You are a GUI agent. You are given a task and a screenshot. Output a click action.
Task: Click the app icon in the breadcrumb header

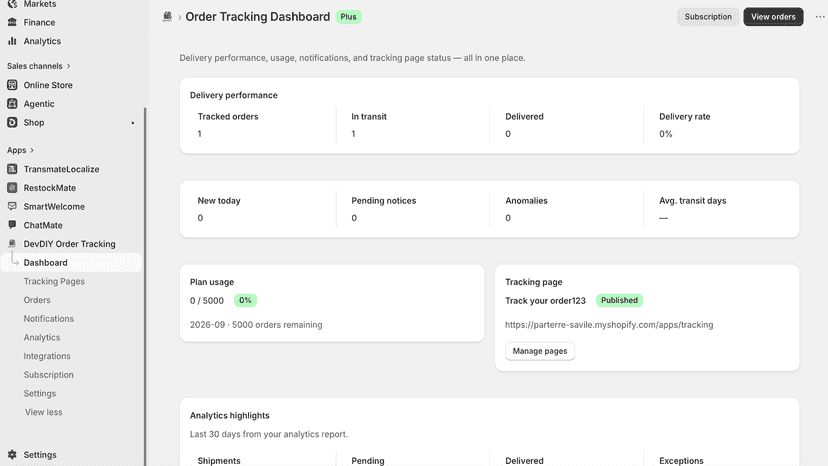pos(167,16)
